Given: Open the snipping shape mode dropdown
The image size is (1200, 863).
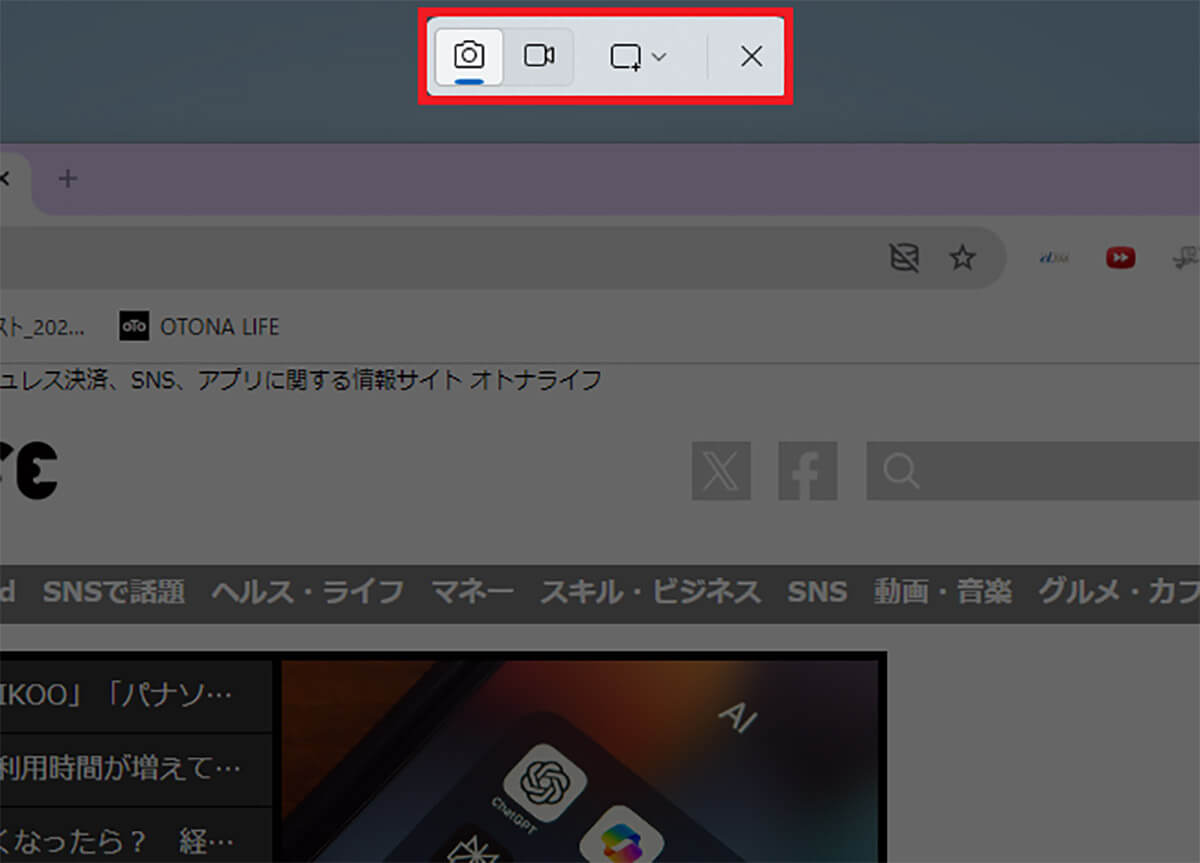Looking at the screenshot, I should click(x=638, y=57).
